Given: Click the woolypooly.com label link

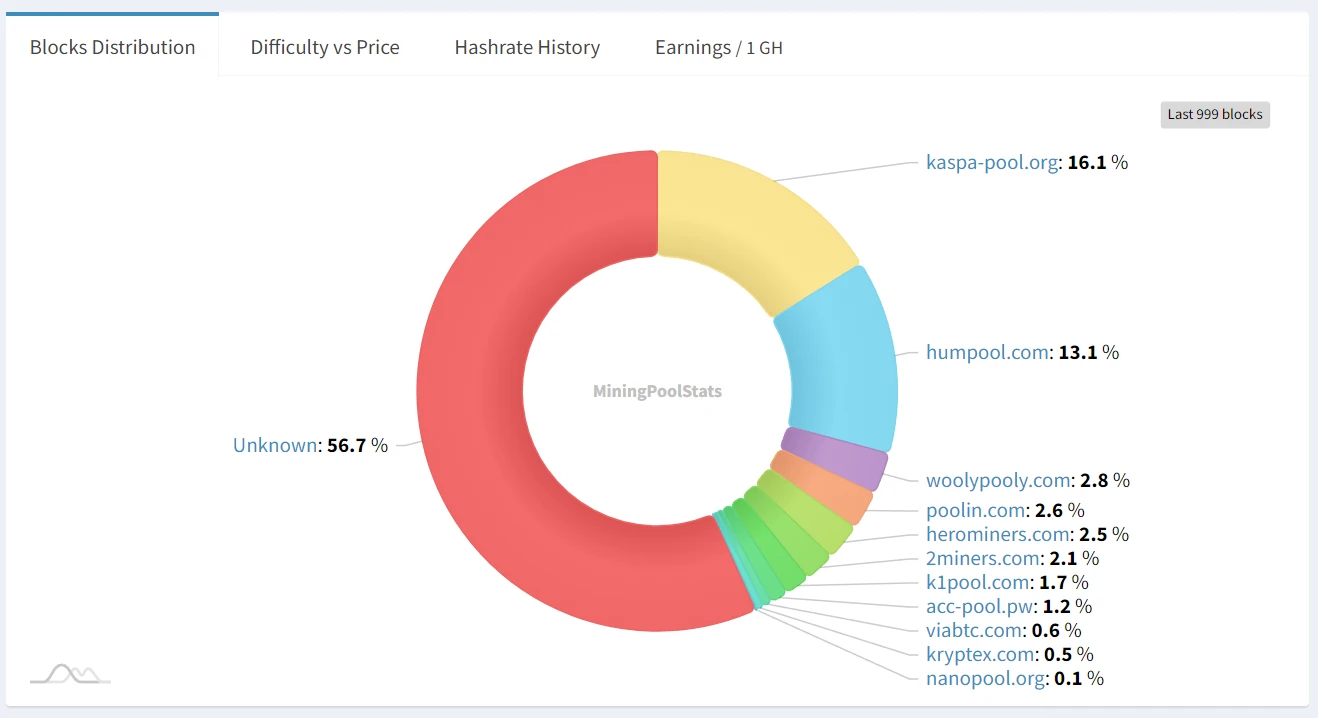Looking at the screenshot, I should [998, 480].
